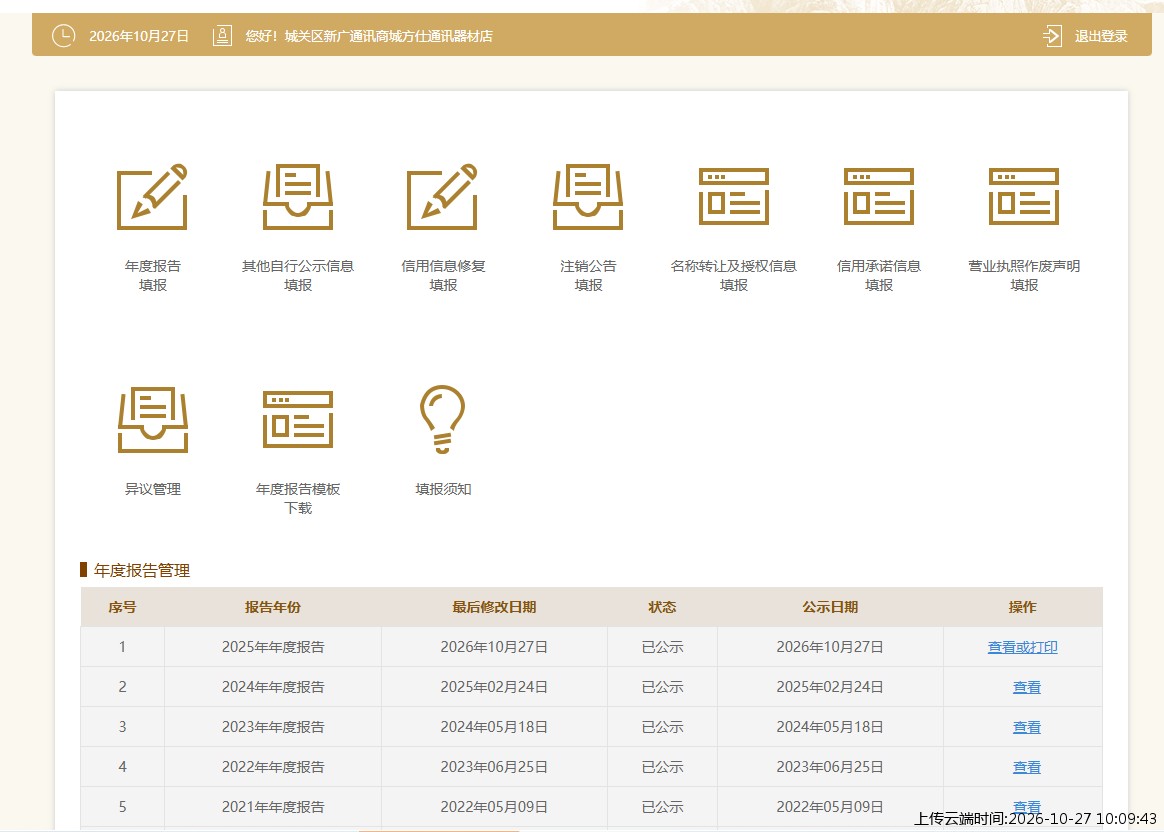
Task: Click 查看 link for 2022年年度报告
Action: [1027, 767]
